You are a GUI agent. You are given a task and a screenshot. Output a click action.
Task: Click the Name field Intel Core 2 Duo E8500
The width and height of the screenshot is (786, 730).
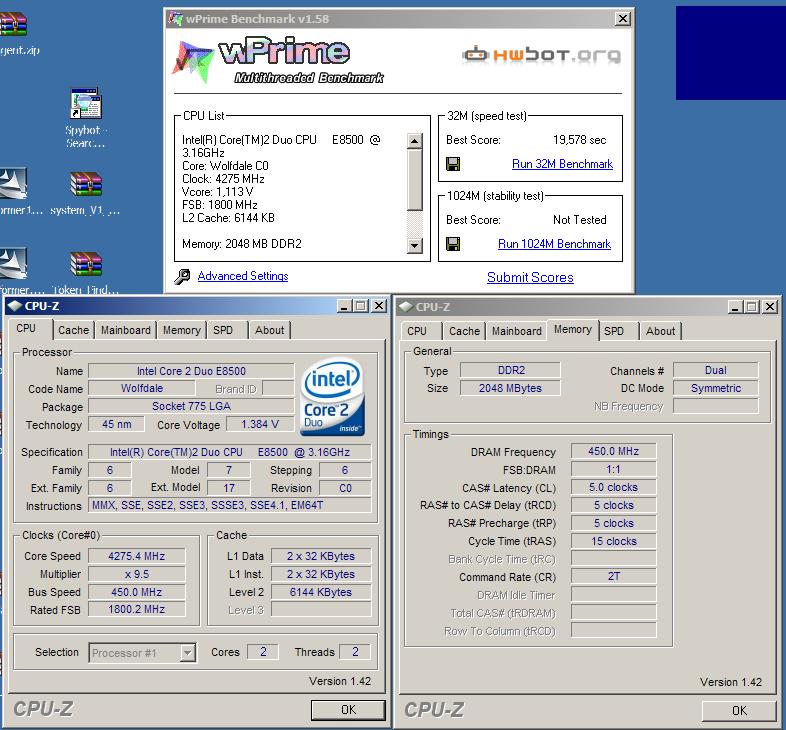(191, 371)
